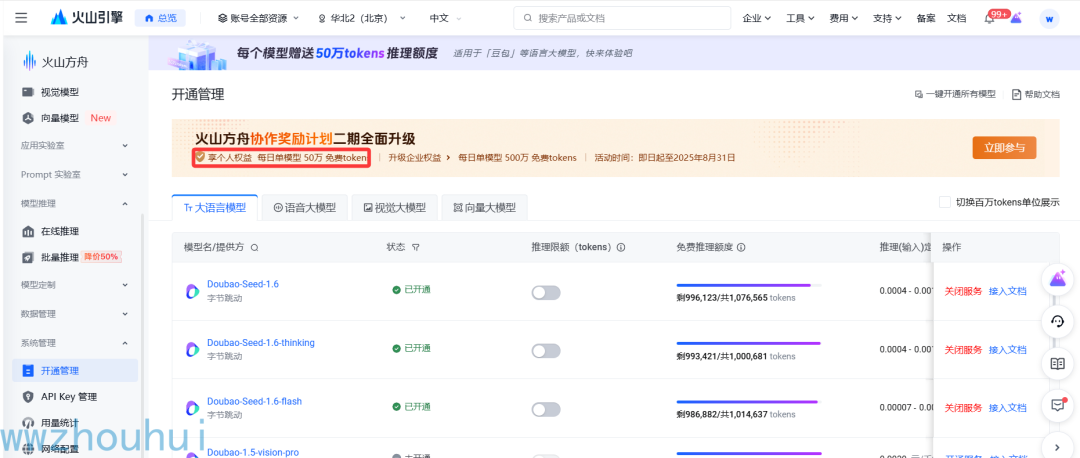Image resolution: width=1080 pixels, height=458 pixels.
Task: Open the 工具 top menu
Action: (800, 18)
